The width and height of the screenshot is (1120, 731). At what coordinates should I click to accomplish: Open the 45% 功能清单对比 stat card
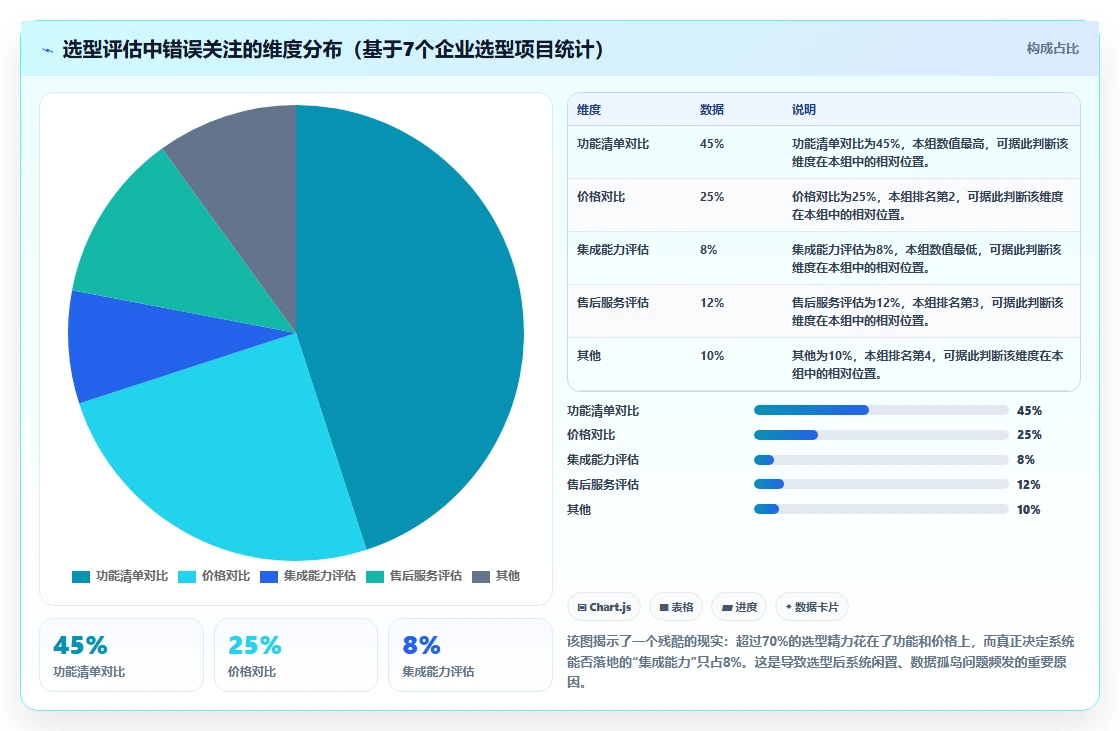[121, 655]
